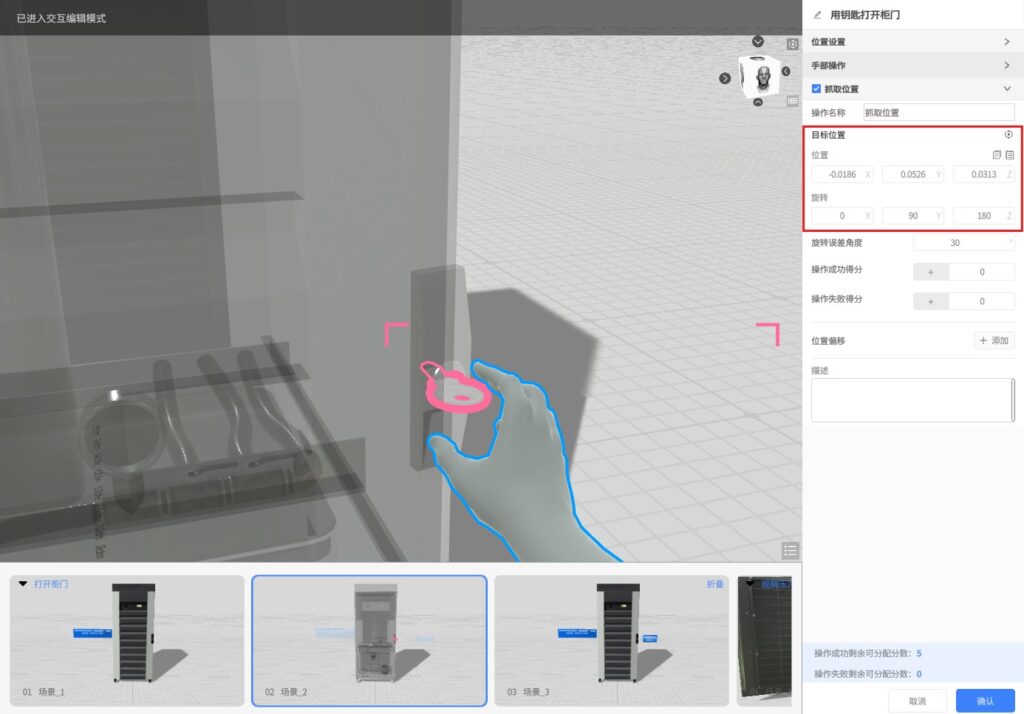This screenshot has height=714, width=1024.
Task: Toggle the list icon at viewport bottom-right
Action: click(791, 551)
